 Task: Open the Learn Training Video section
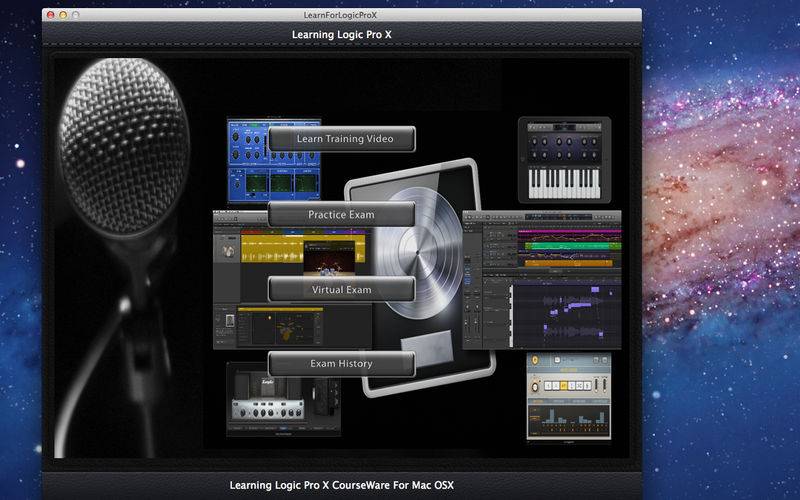tap(342, 139)
